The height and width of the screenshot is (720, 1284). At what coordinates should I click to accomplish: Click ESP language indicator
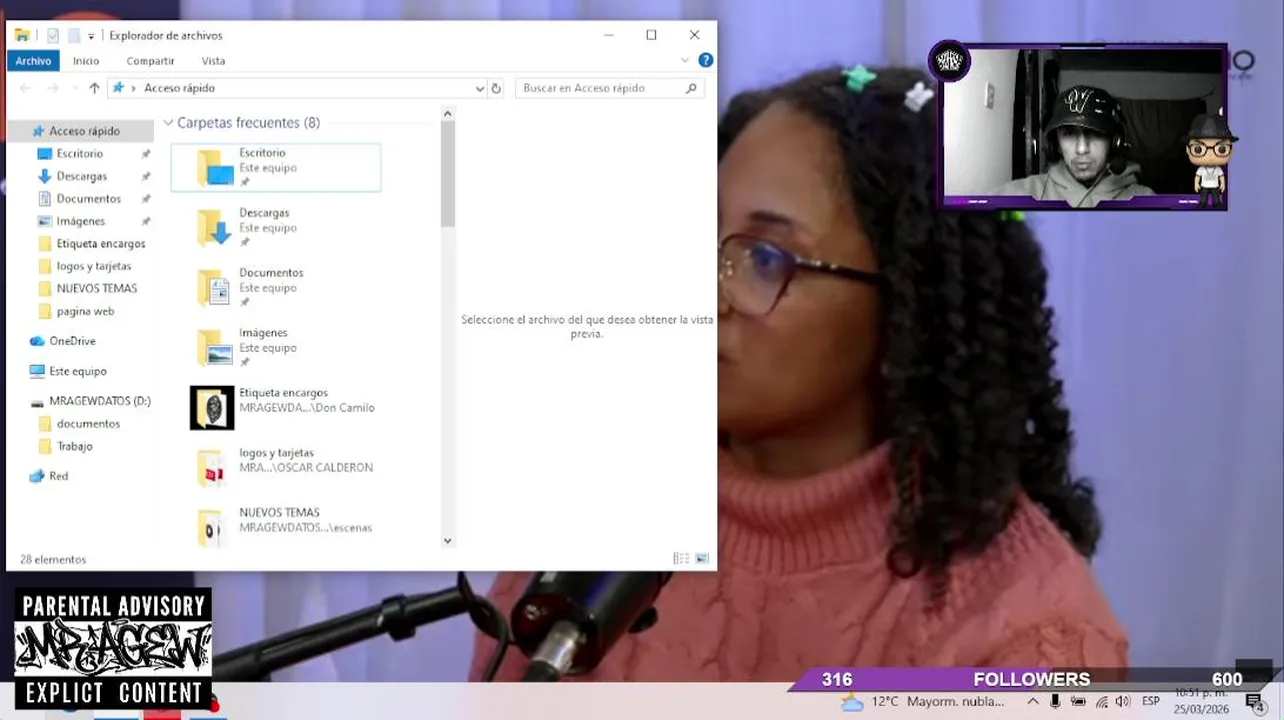[x=1151, y=702]
